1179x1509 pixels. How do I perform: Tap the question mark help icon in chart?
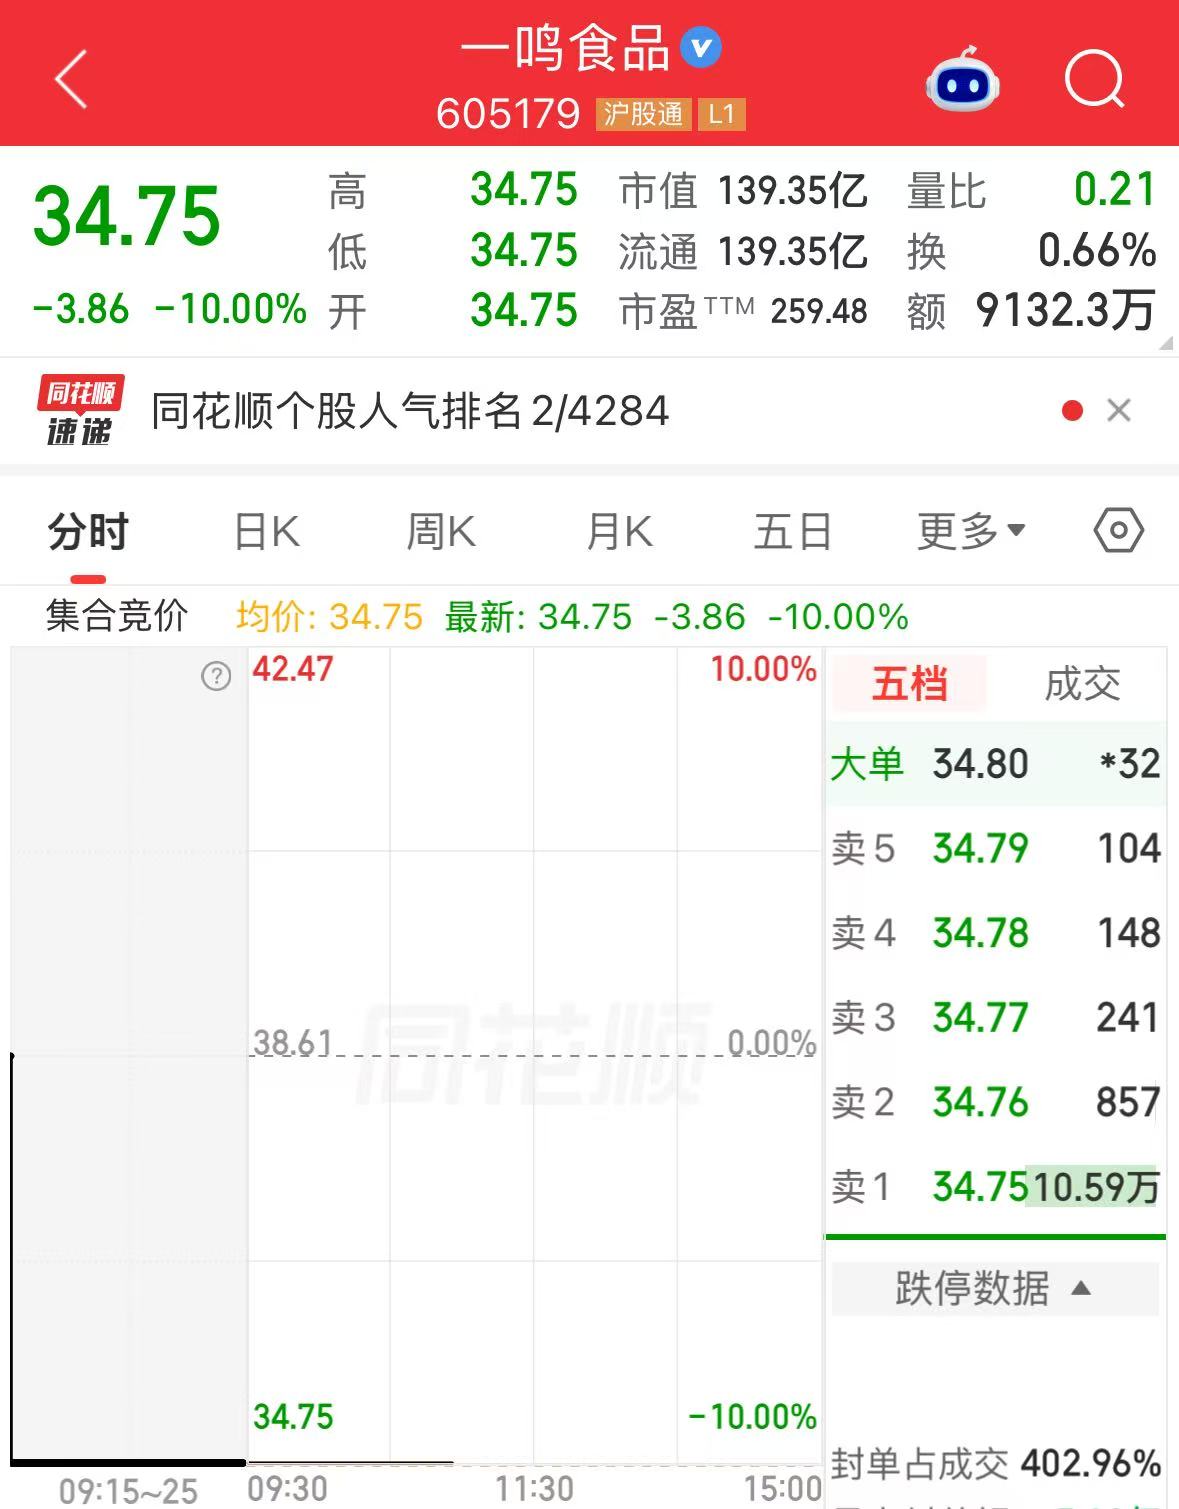click(x=216, y=677)
